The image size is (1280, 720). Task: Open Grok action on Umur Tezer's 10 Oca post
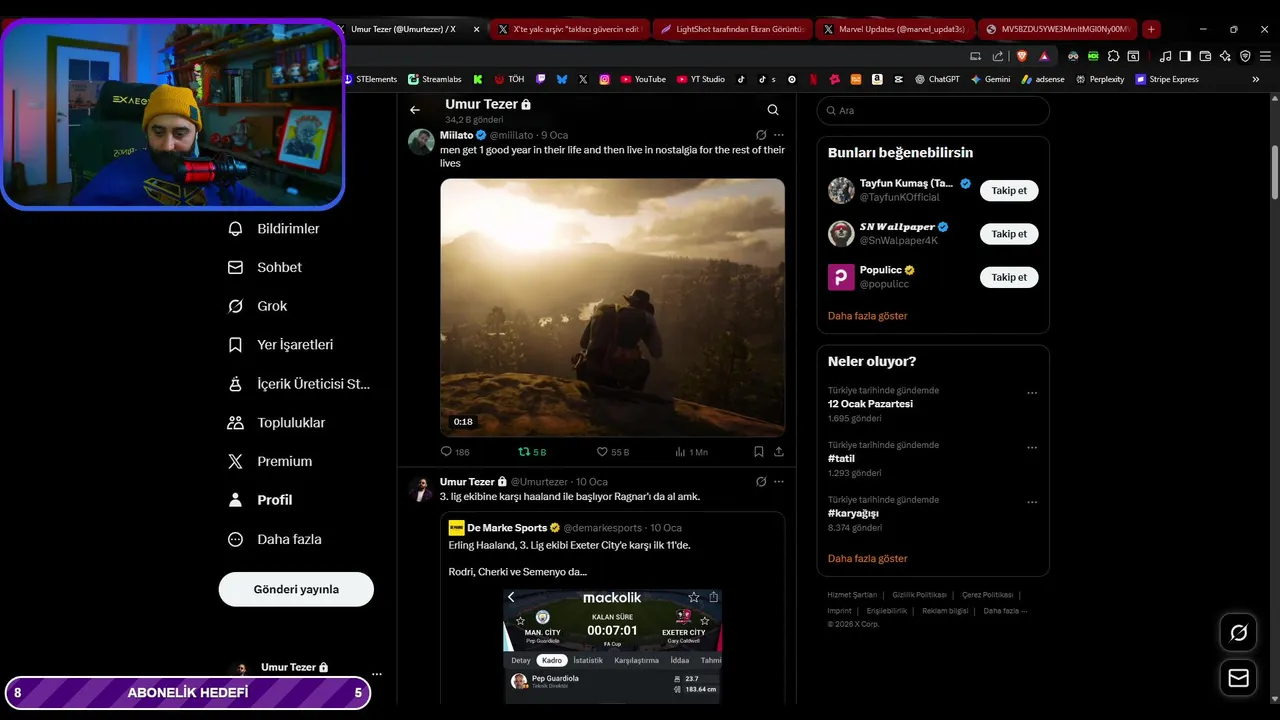(761, 482)
